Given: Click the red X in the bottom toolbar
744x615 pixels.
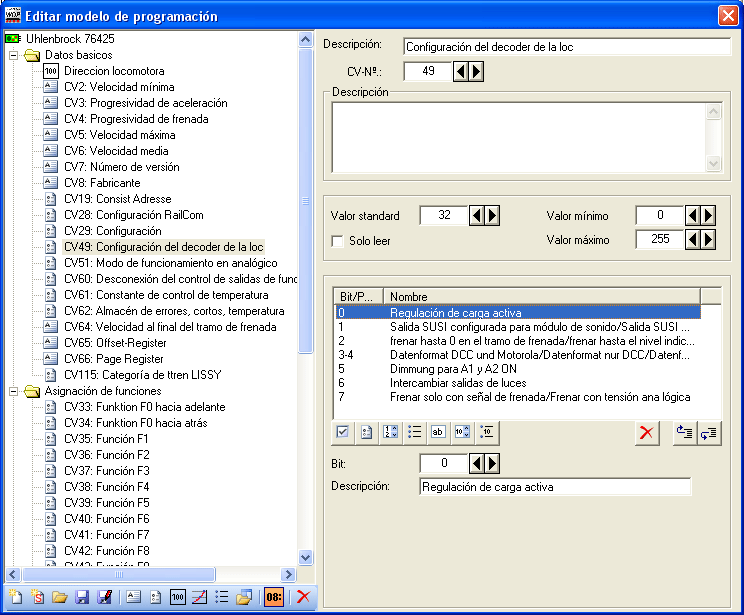Looking at the screenshot, I should click(x=304, y=596).
